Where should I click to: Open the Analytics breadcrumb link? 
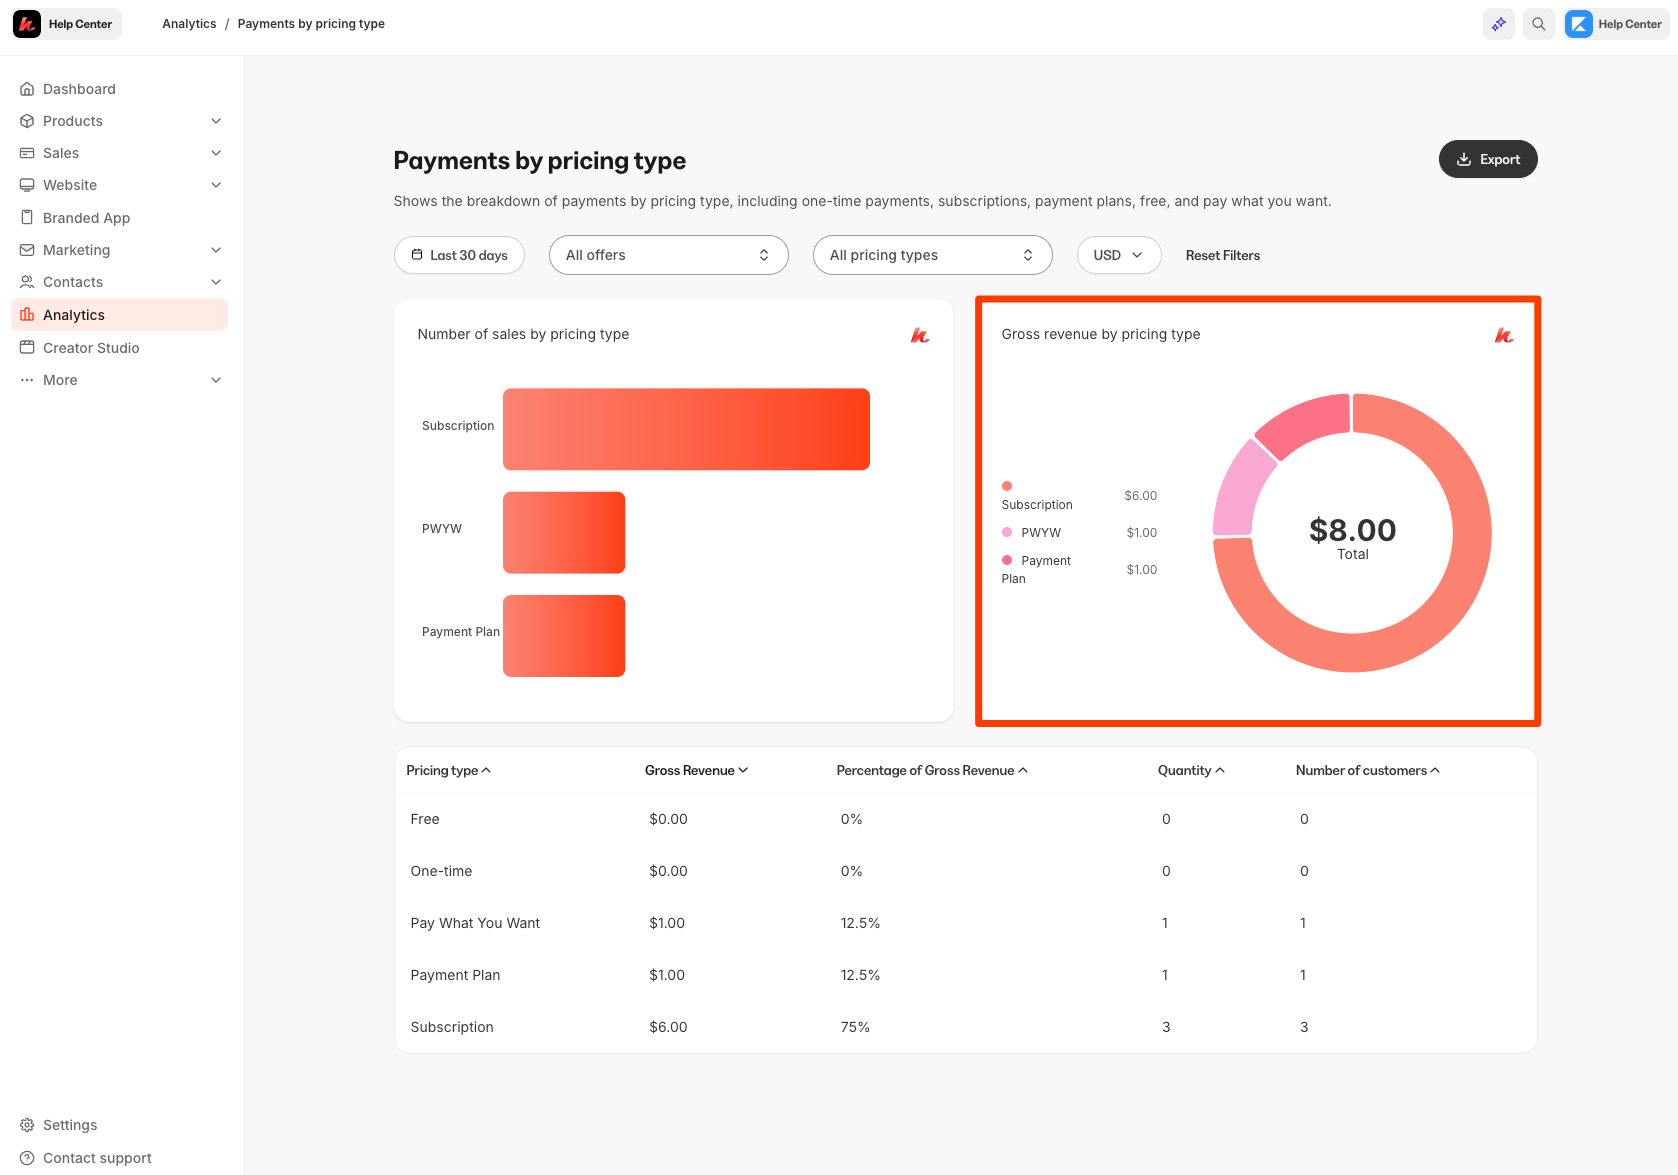[189, 23]
